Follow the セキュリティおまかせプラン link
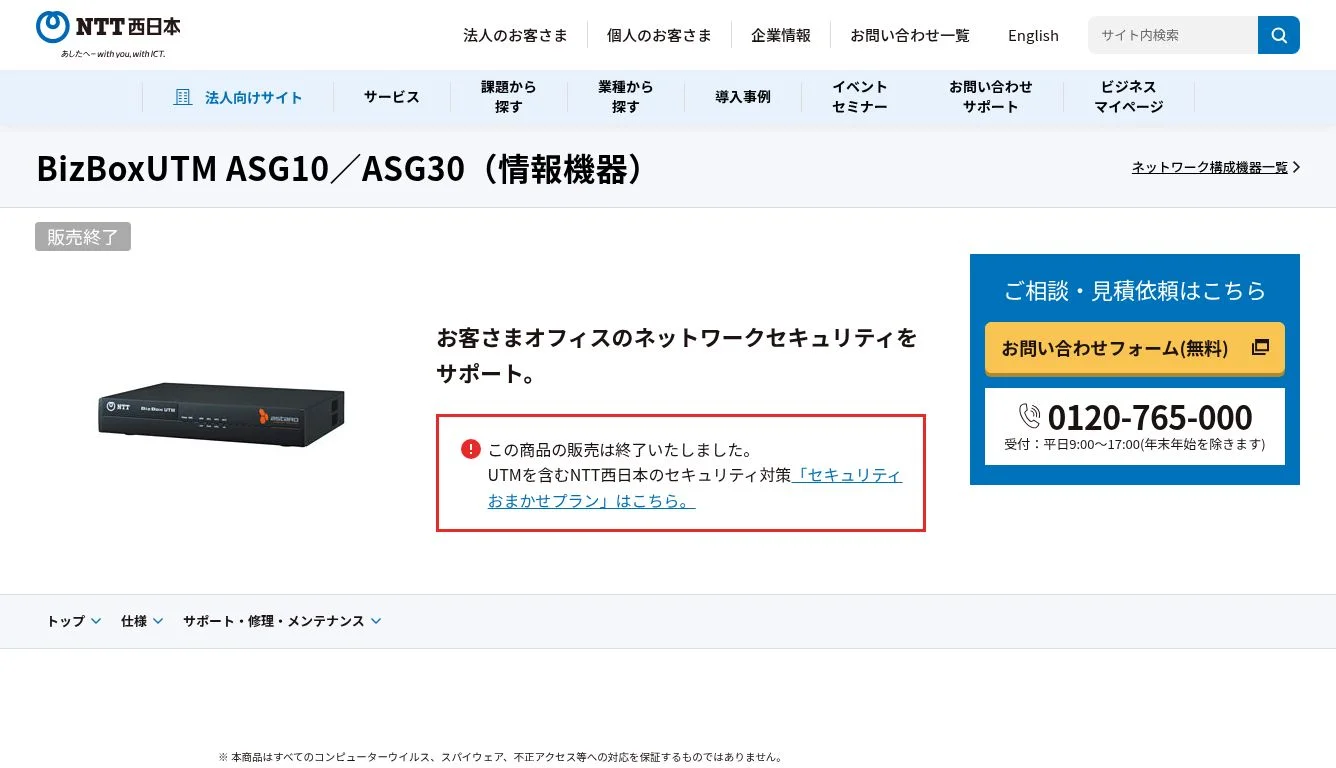Viewport: 1336px width, 768px height. (695, 488)
